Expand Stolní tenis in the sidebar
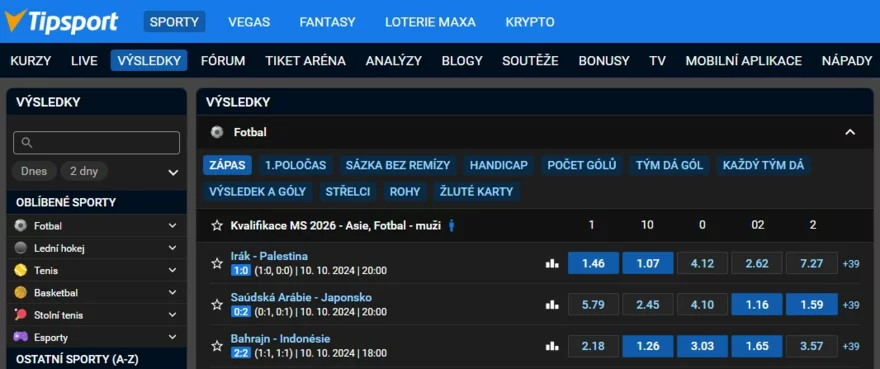The image size is (880, 369). (172, 315)
